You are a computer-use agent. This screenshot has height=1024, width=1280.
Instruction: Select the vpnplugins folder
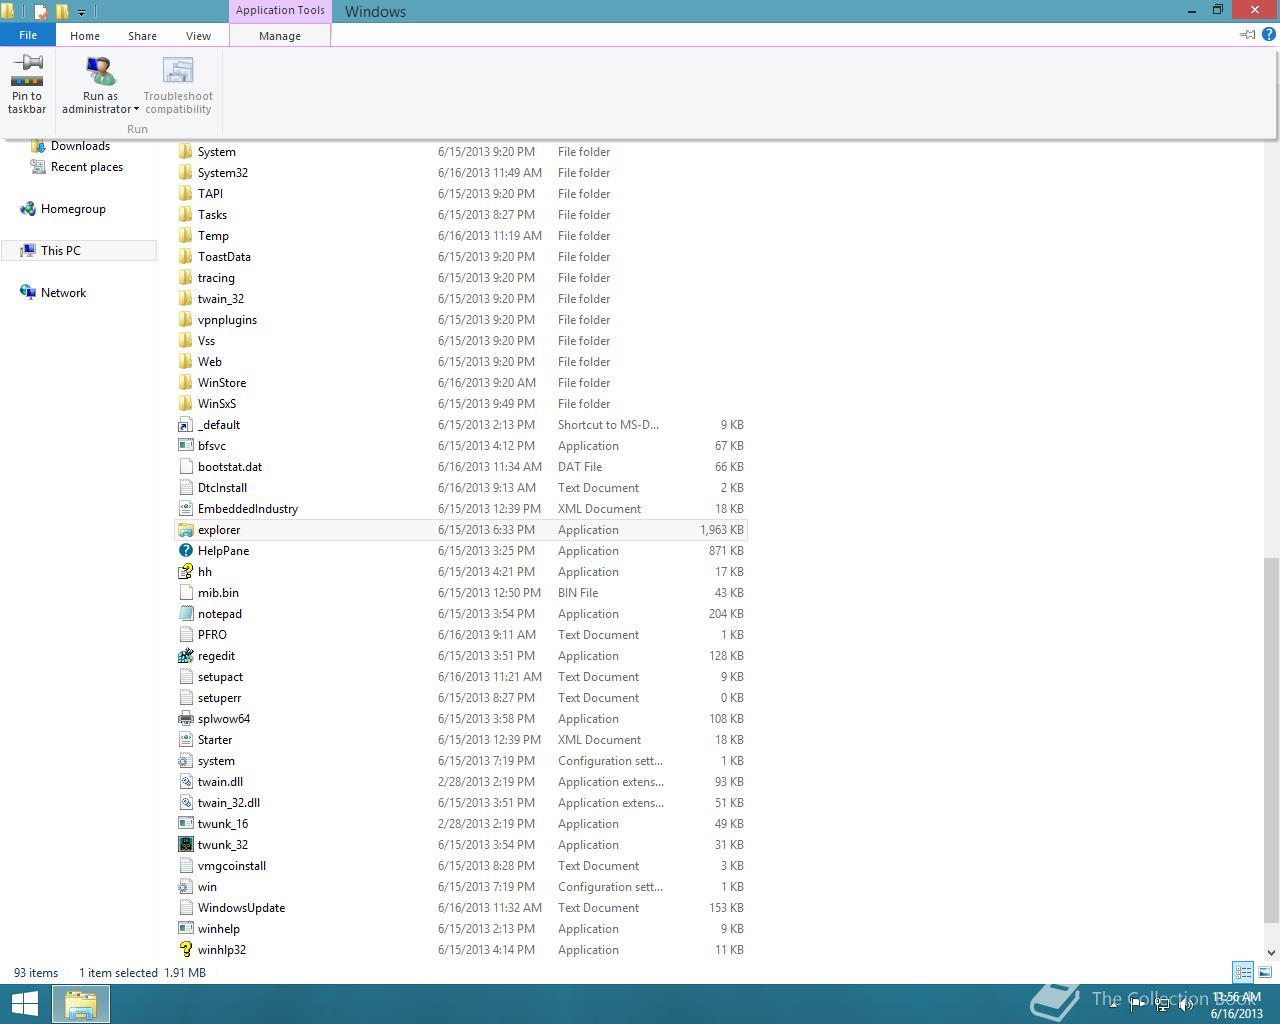point(461,320)
